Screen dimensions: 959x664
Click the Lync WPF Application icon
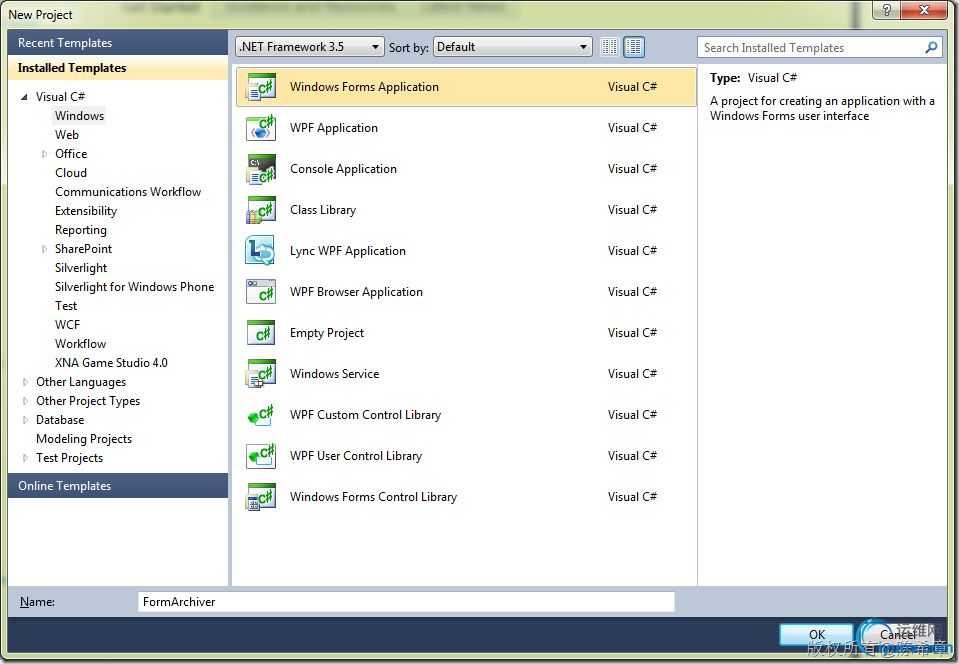coord(261,251)
